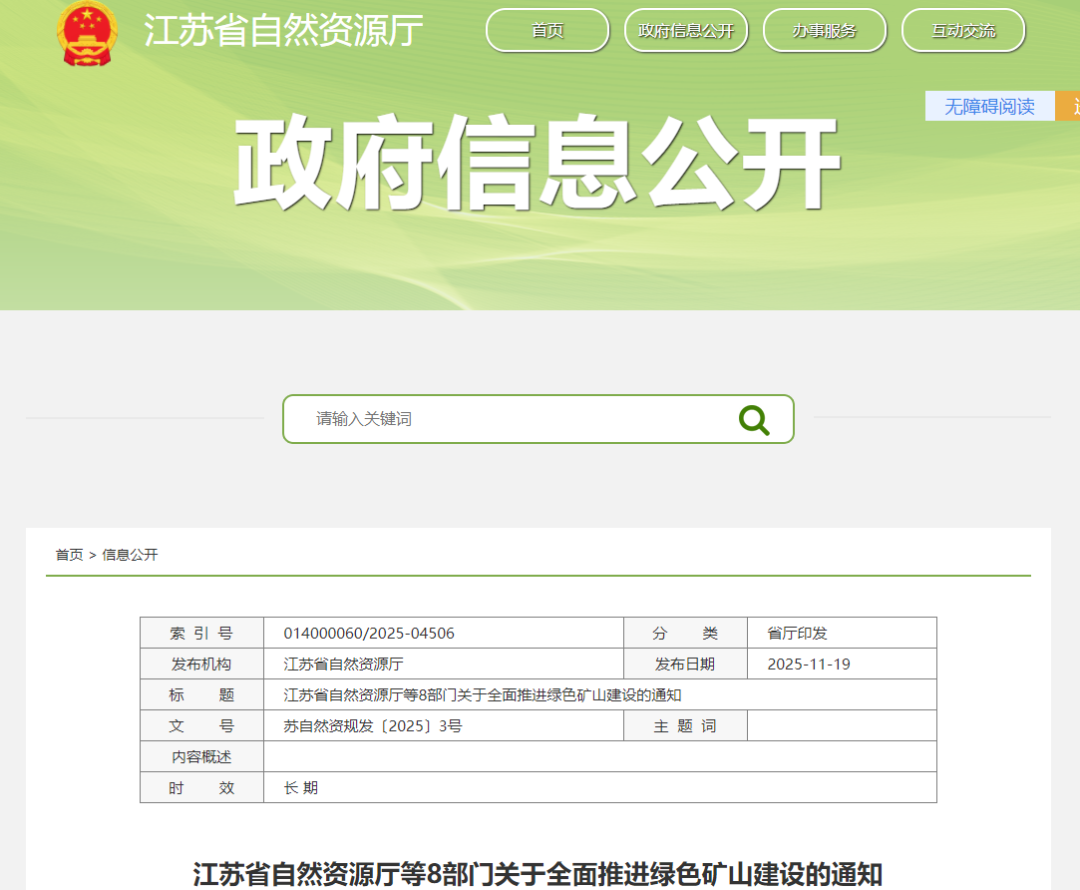Click the 请输入关键词 search input field

click(x=510, y=419)
